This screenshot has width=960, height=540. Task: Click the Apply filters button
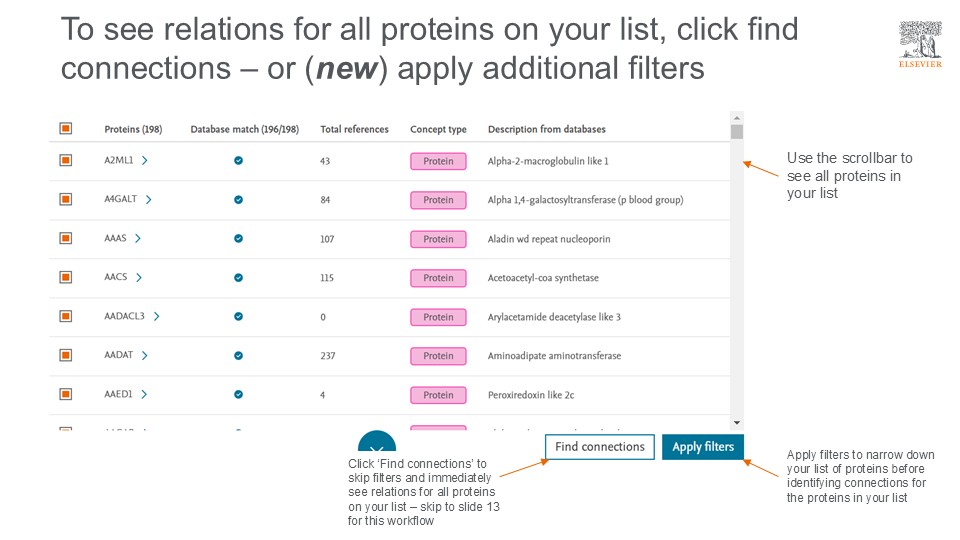[703, 447]
